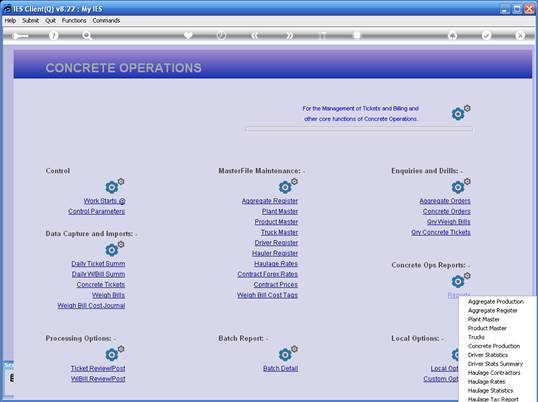Click the gear icon under Control heading
538x402 pixels.
[115, 186]
